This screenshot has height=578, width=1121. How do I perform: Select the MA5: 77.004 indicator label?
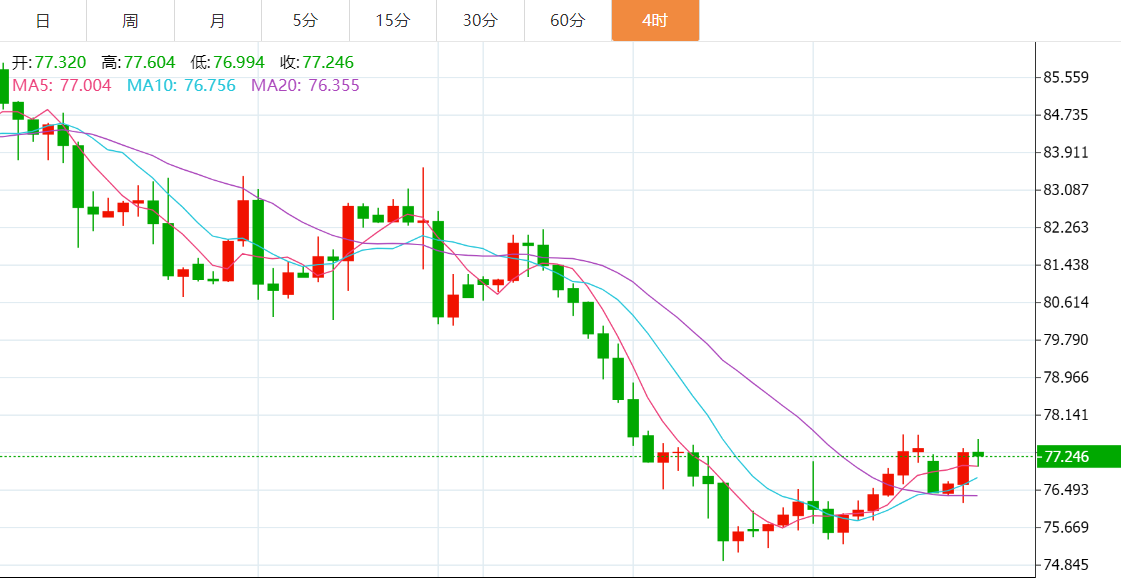[x=62, y=86]
